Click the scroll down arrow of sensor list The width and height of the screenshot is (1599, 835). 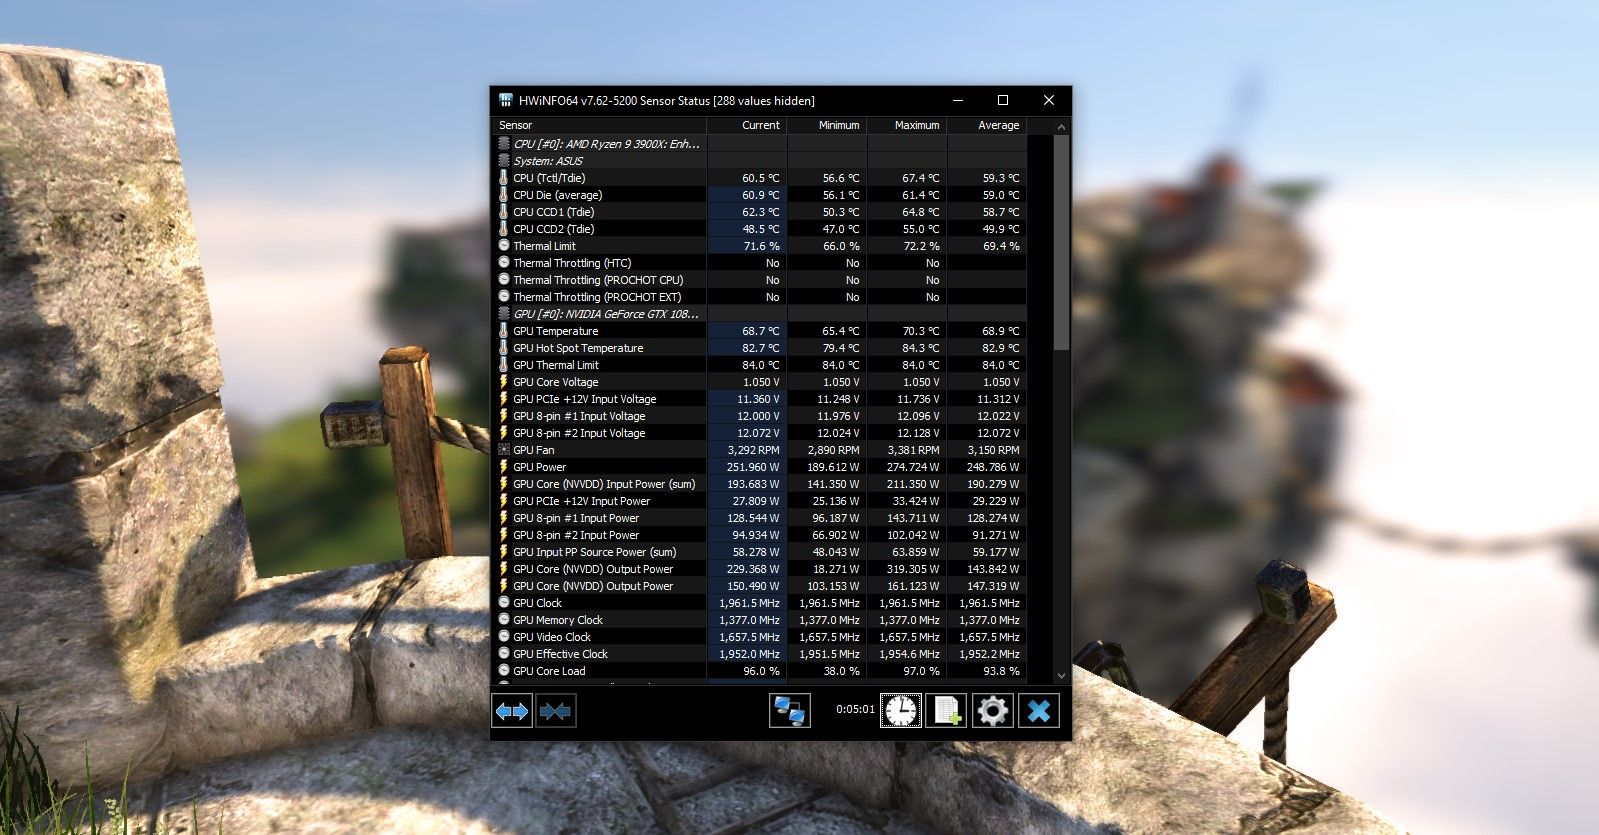click(1061, 676)
